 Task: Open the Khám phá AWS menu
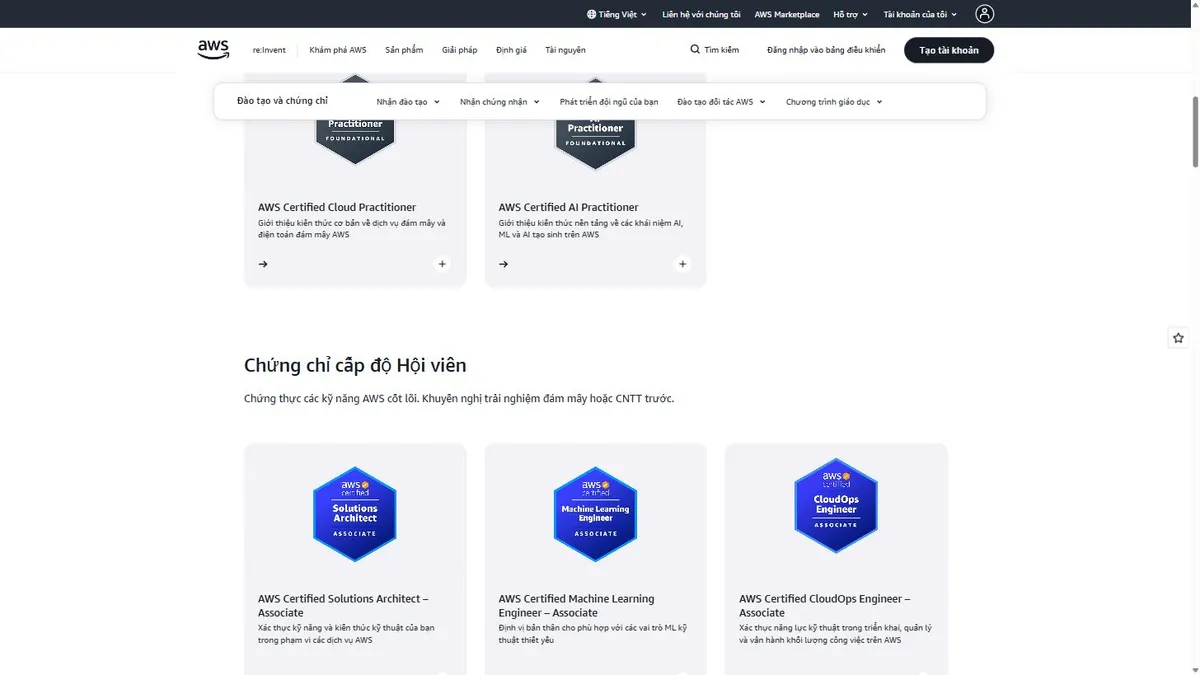tap(338, 50)
